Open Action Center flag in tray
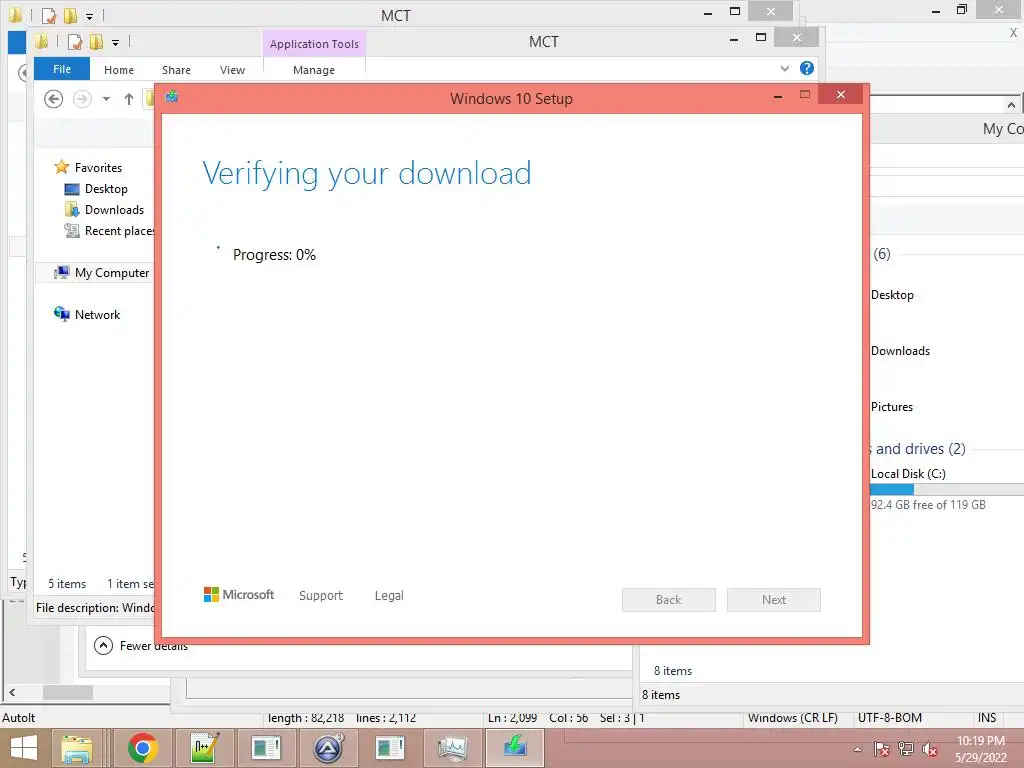This screenshot has height=768, width=1024. coord(882,749)
